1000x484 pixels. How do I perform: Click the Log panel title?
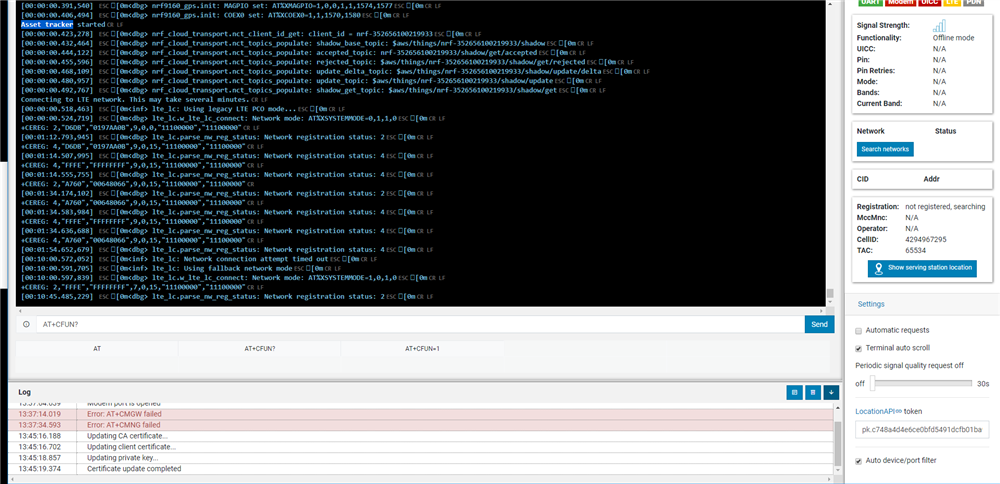24,392
